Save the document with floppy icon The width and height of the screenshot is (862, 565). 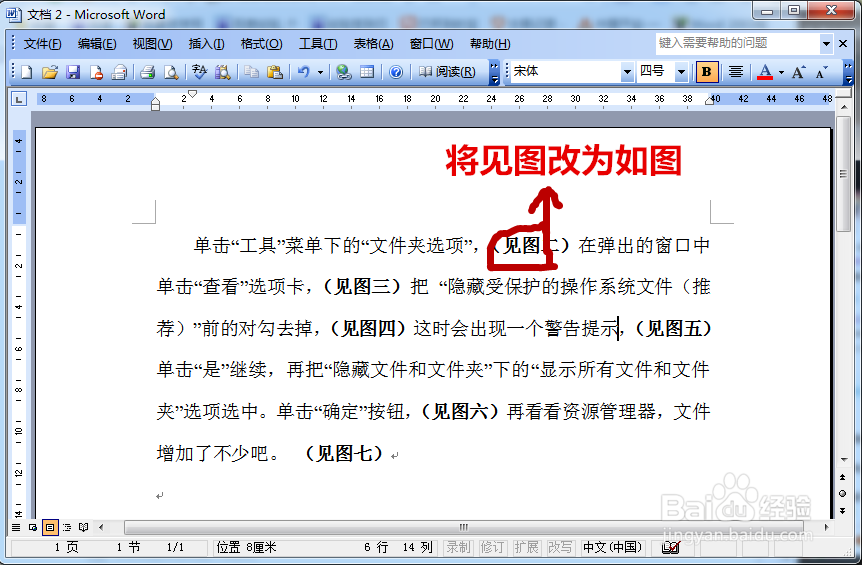coord(73,72)
